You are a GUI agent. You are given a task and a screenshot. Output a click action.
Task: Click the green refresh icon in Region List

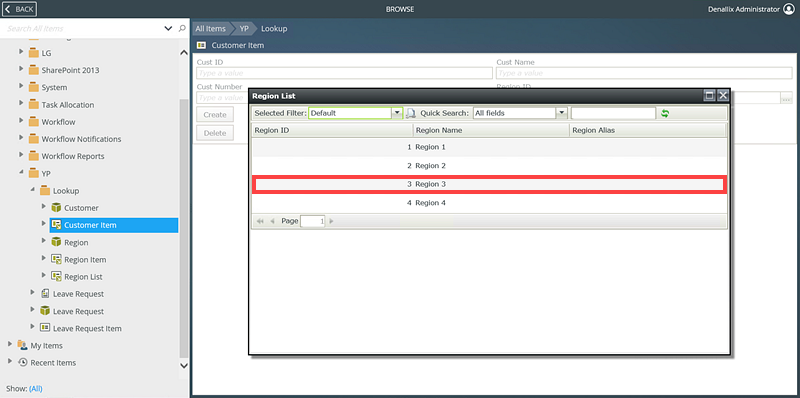coord(664,113)
